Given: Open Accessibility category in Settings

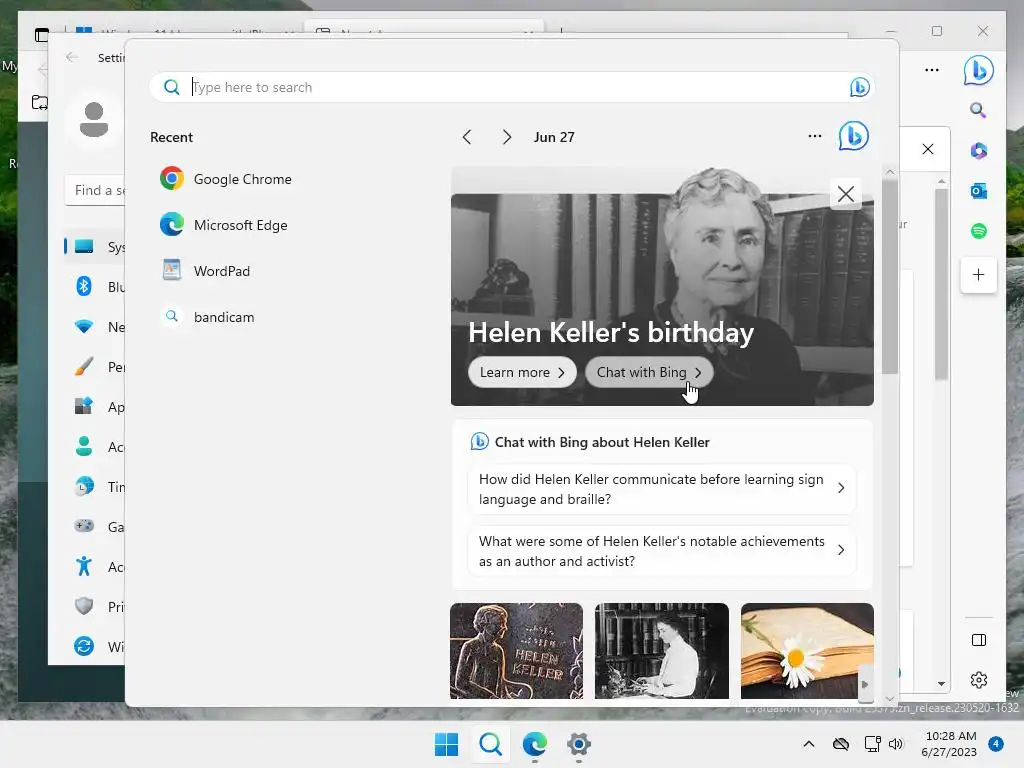Looking at the screenshot, I should click(98, 566).
